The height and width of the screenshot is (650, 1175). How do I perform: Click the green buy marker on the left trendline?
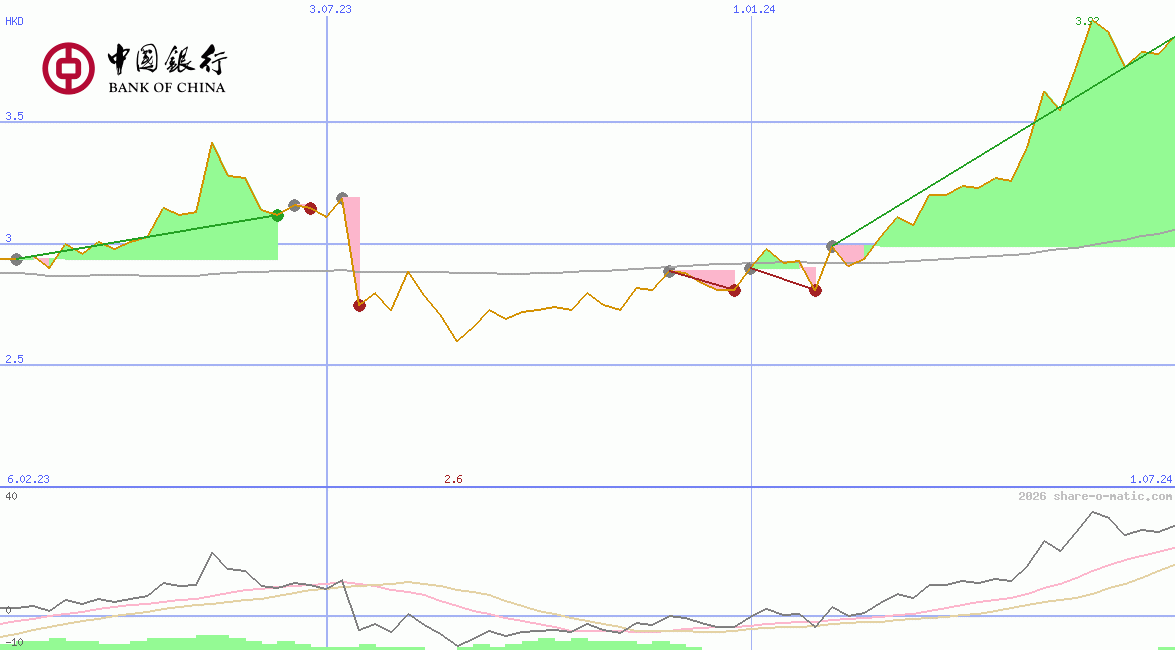tap(277, 213)
